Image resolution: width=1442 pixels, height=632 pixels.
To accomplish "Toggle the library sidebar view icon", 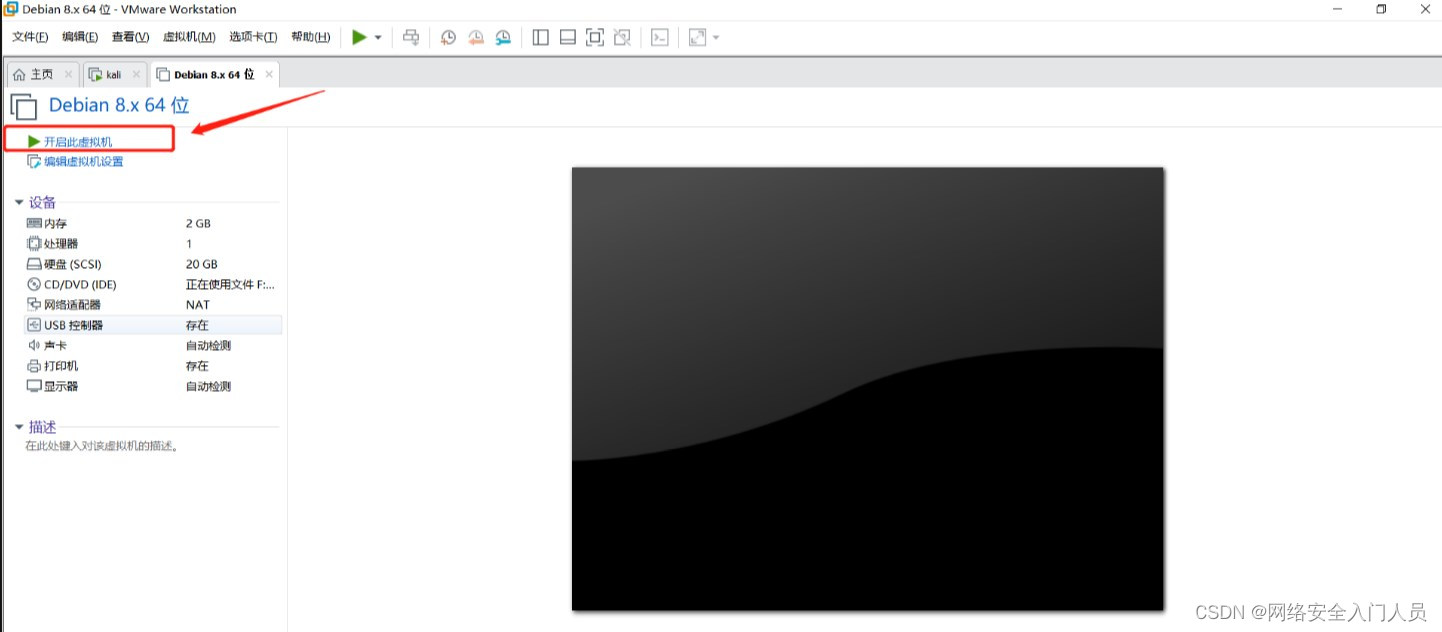I will [x=541, y=37].
